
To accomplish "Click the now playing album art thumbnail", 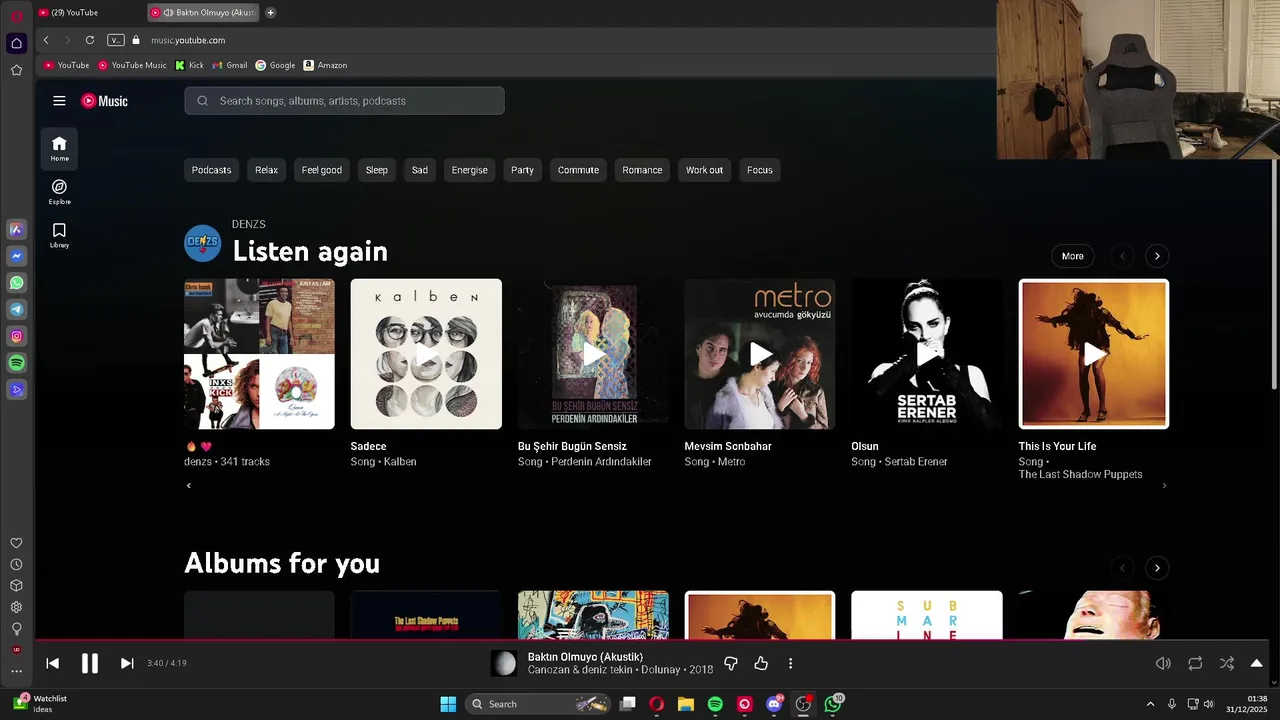I will [504, 663].
